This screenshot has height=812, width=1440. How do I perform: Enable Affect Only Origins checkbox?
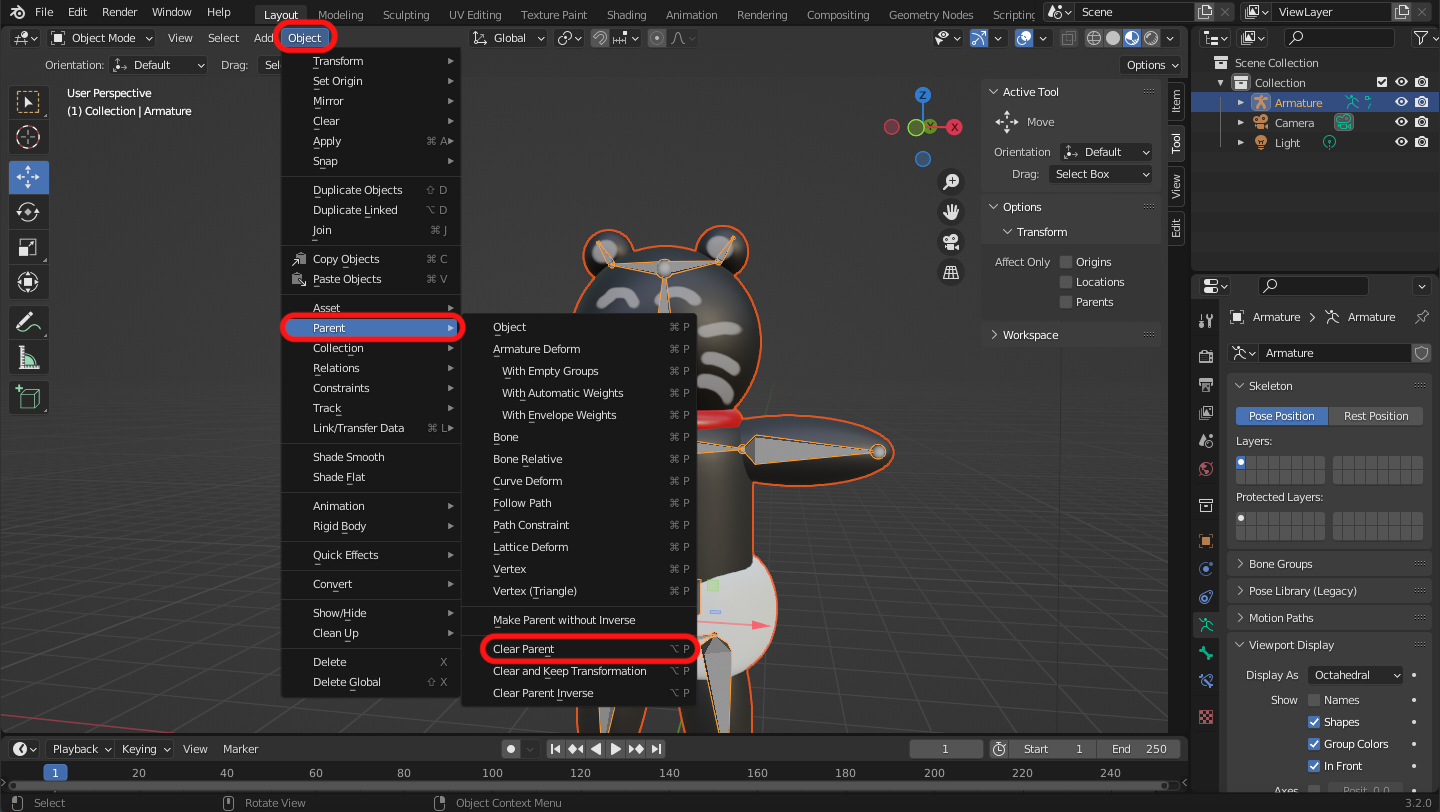click(x=1066, y=262)
